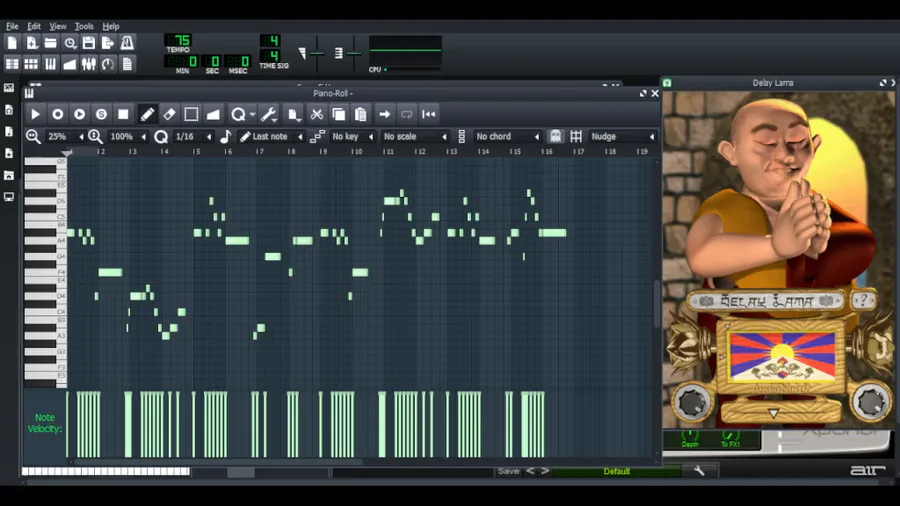Open the Help menu
900x506 pixels.
111,26
